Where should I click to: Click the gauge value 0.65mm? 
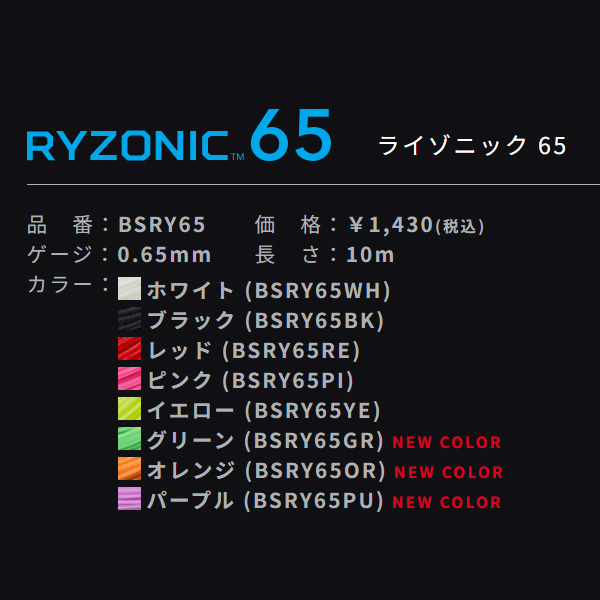(164, 255)
